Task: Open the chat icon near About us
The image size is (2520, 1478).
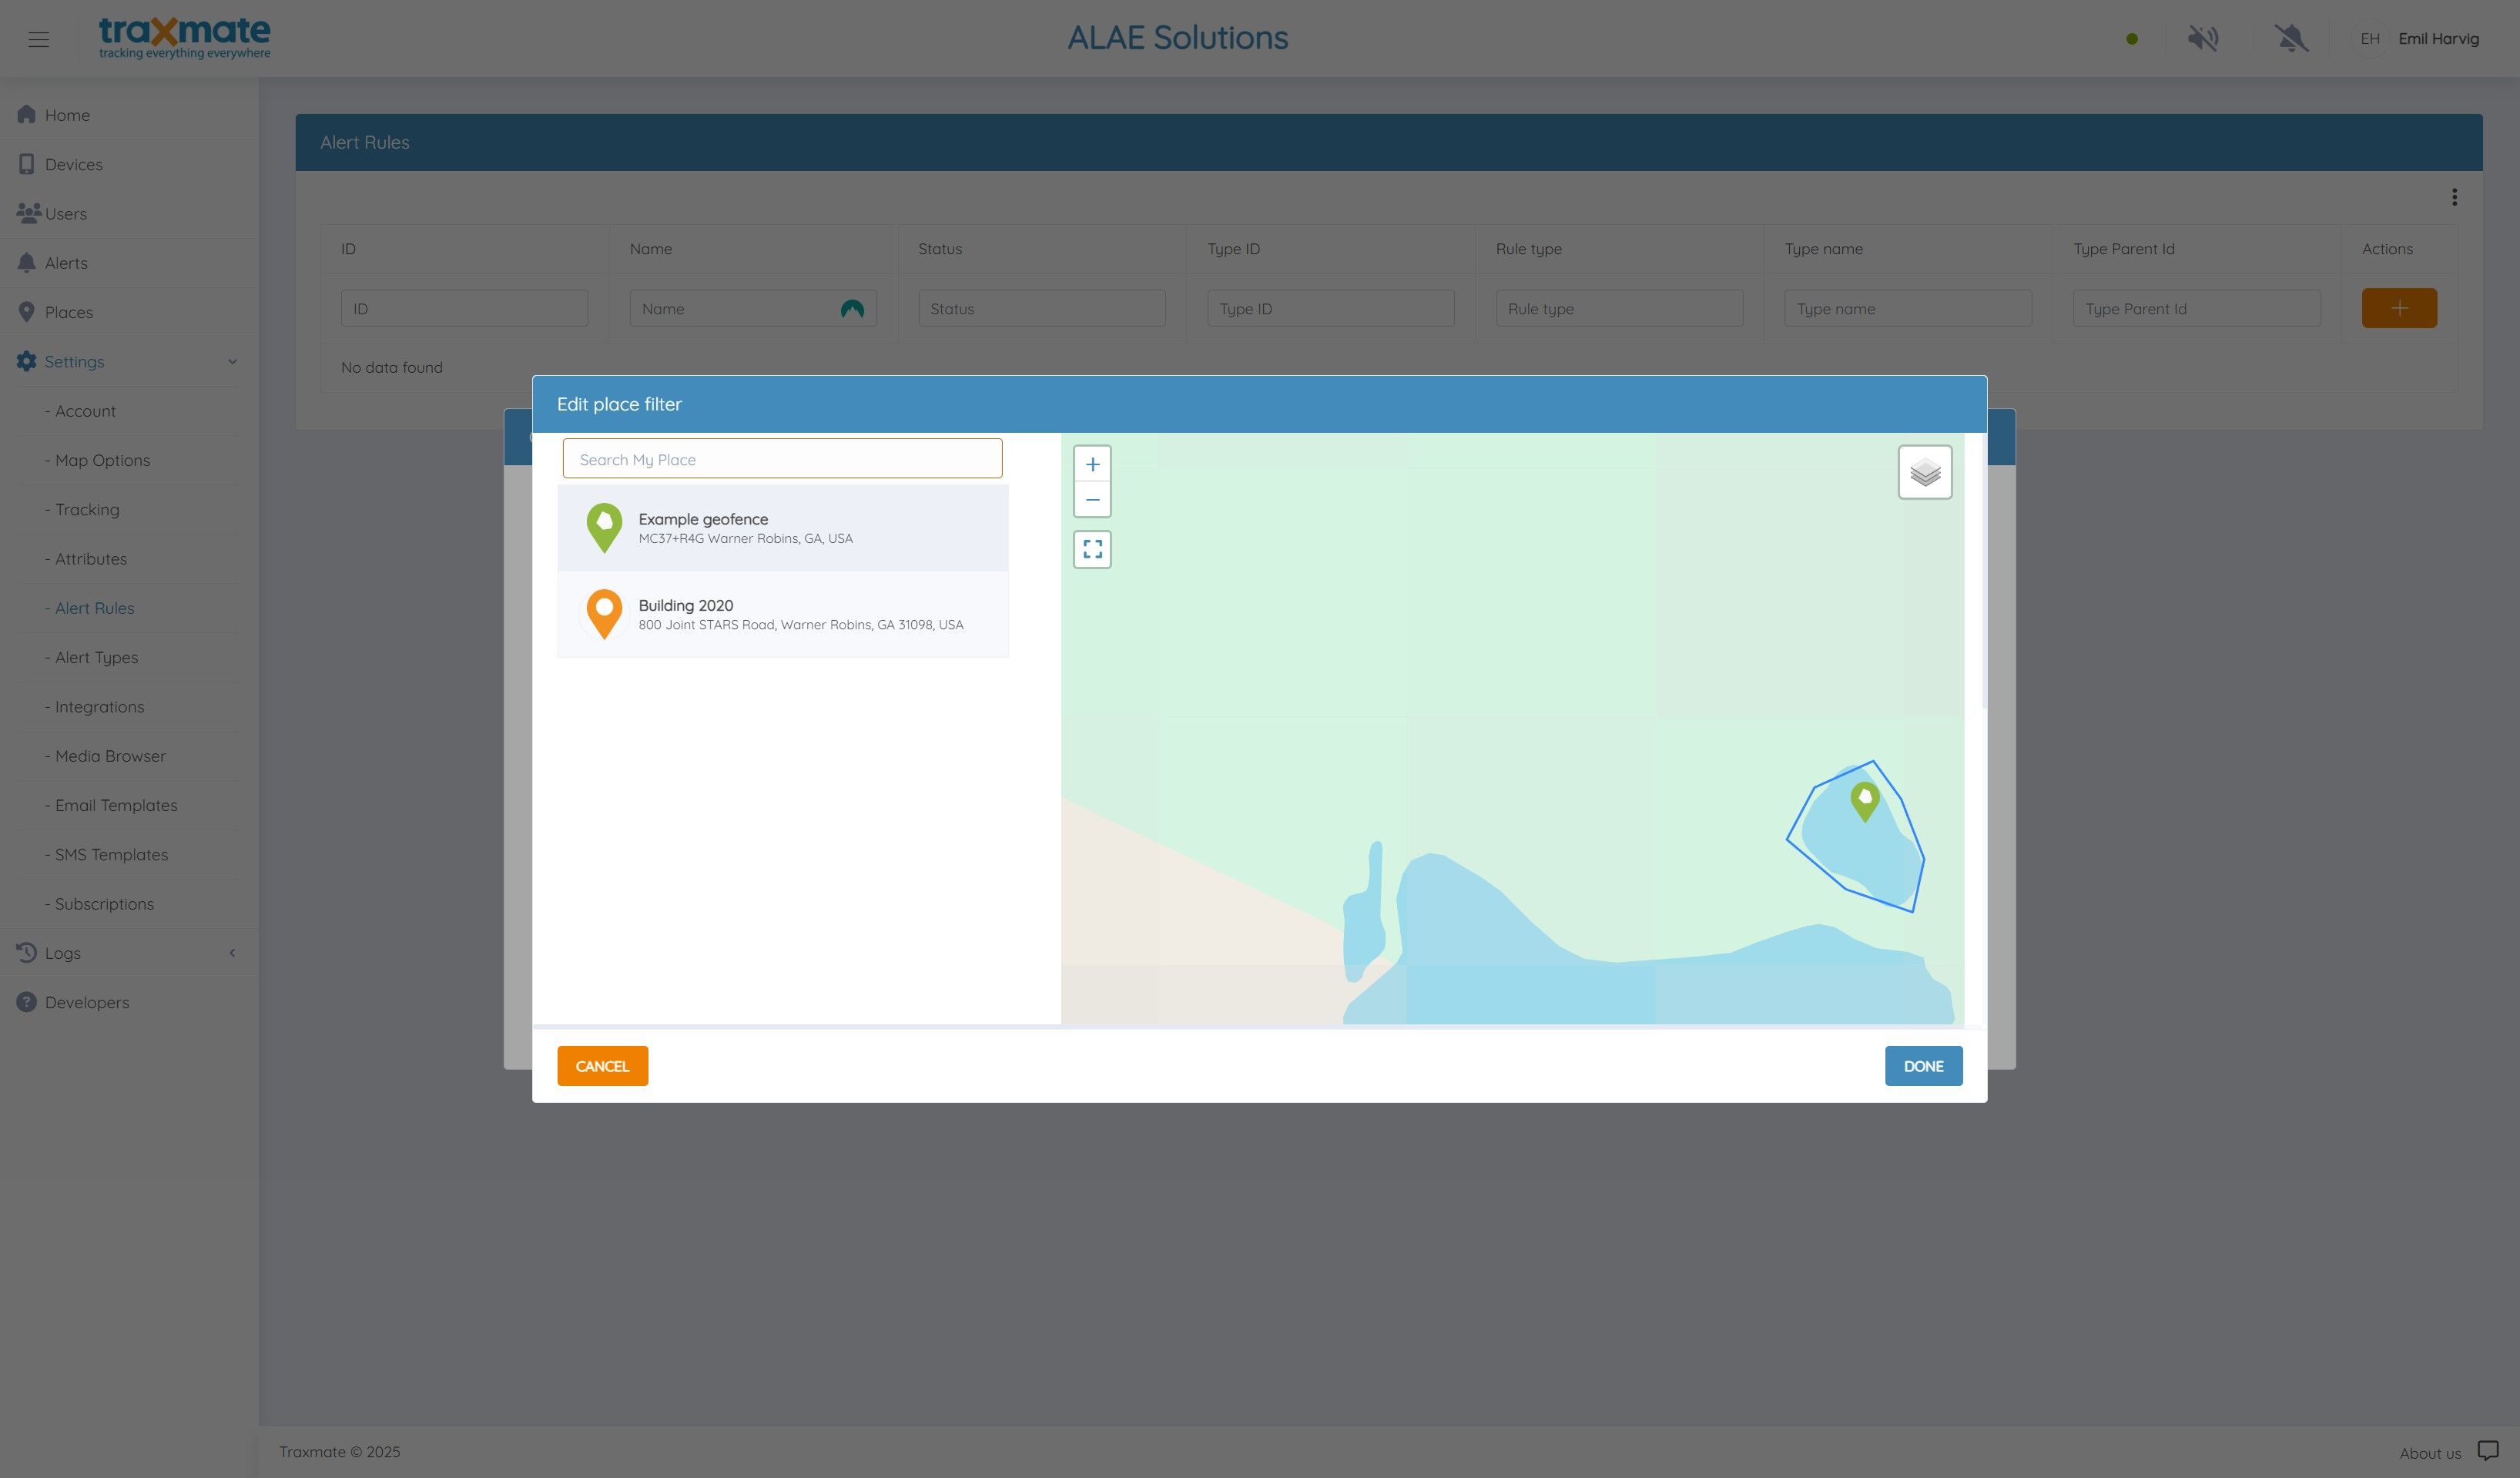Action: (2487, 1451)
